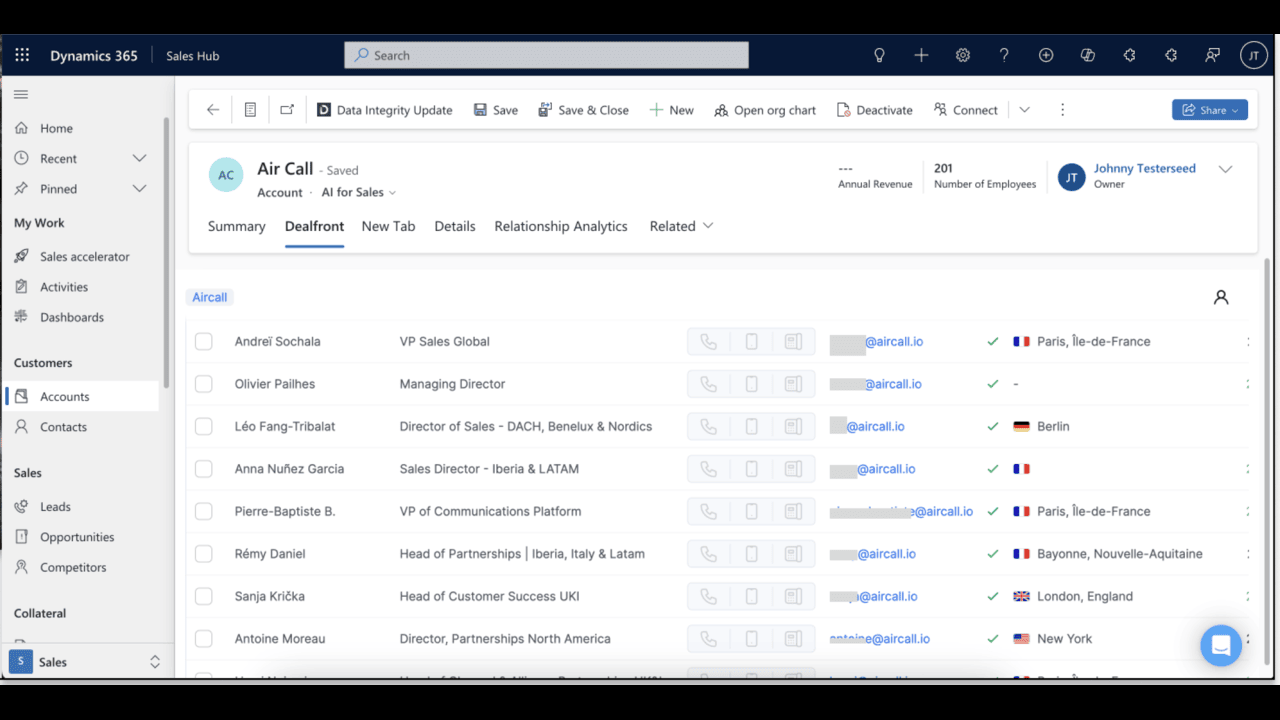
Task: Click the mobile icon for Rémy Daniel
Action: point(751,554)
